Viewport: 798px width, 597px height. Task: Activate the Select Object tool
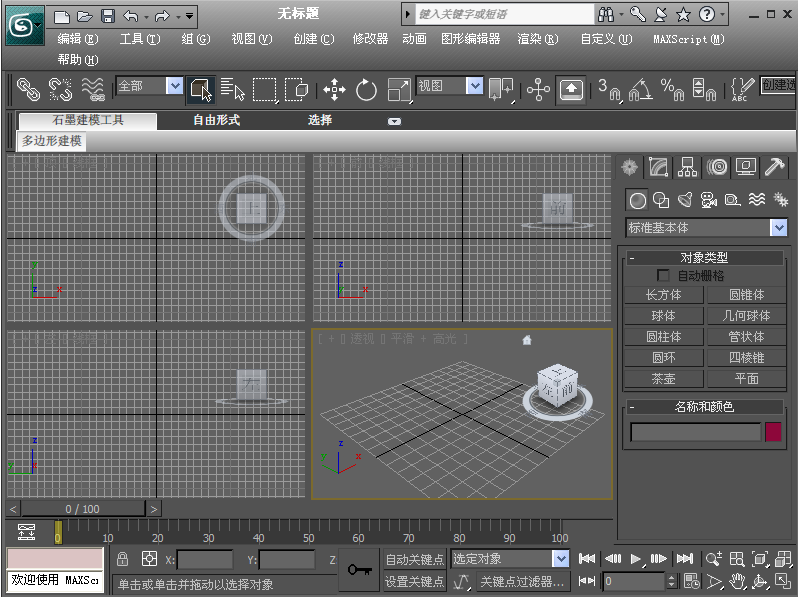coord(201,90)
